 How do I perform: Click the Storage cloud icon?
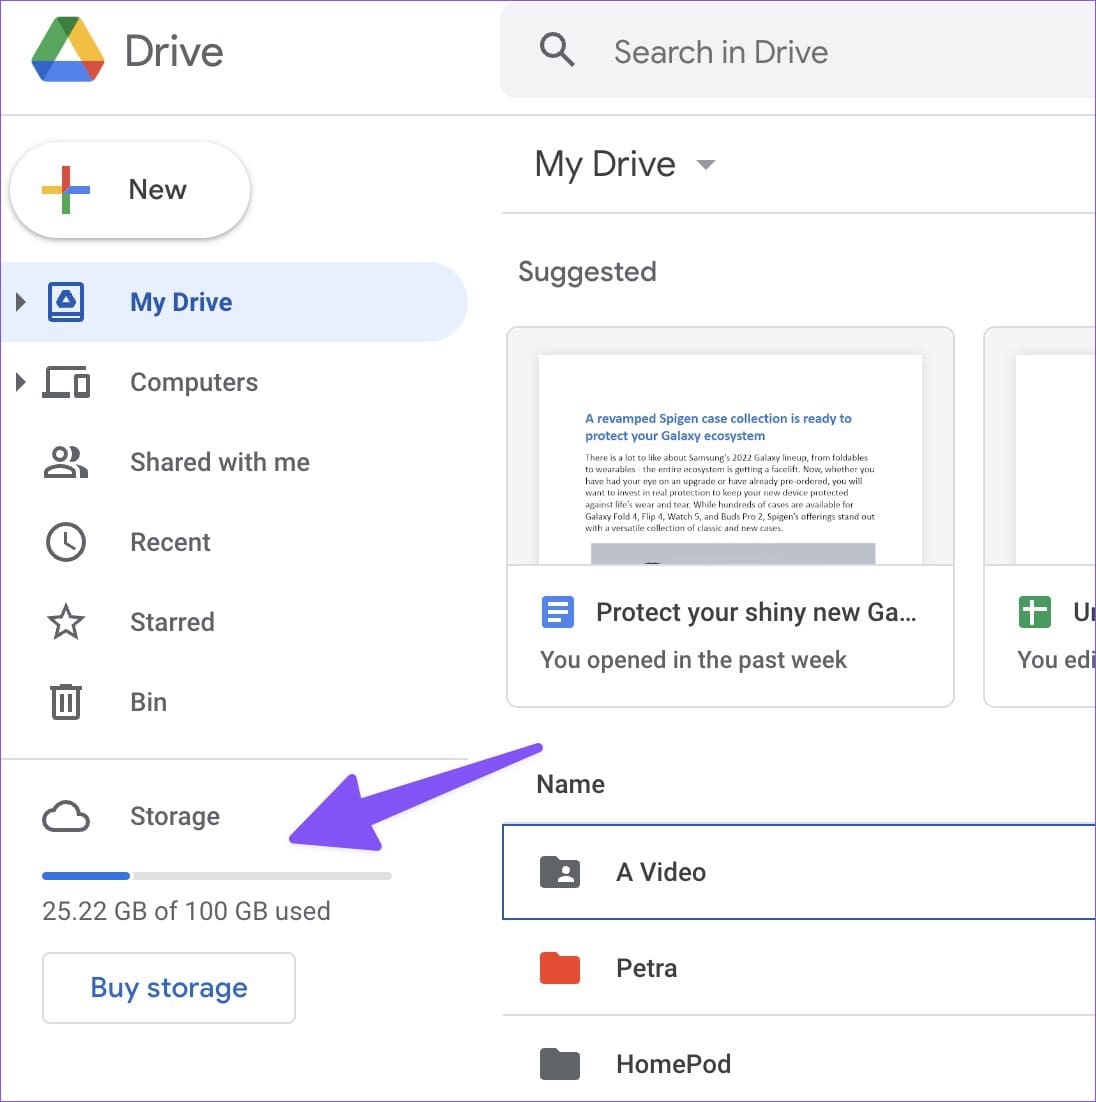pos(66,817)
